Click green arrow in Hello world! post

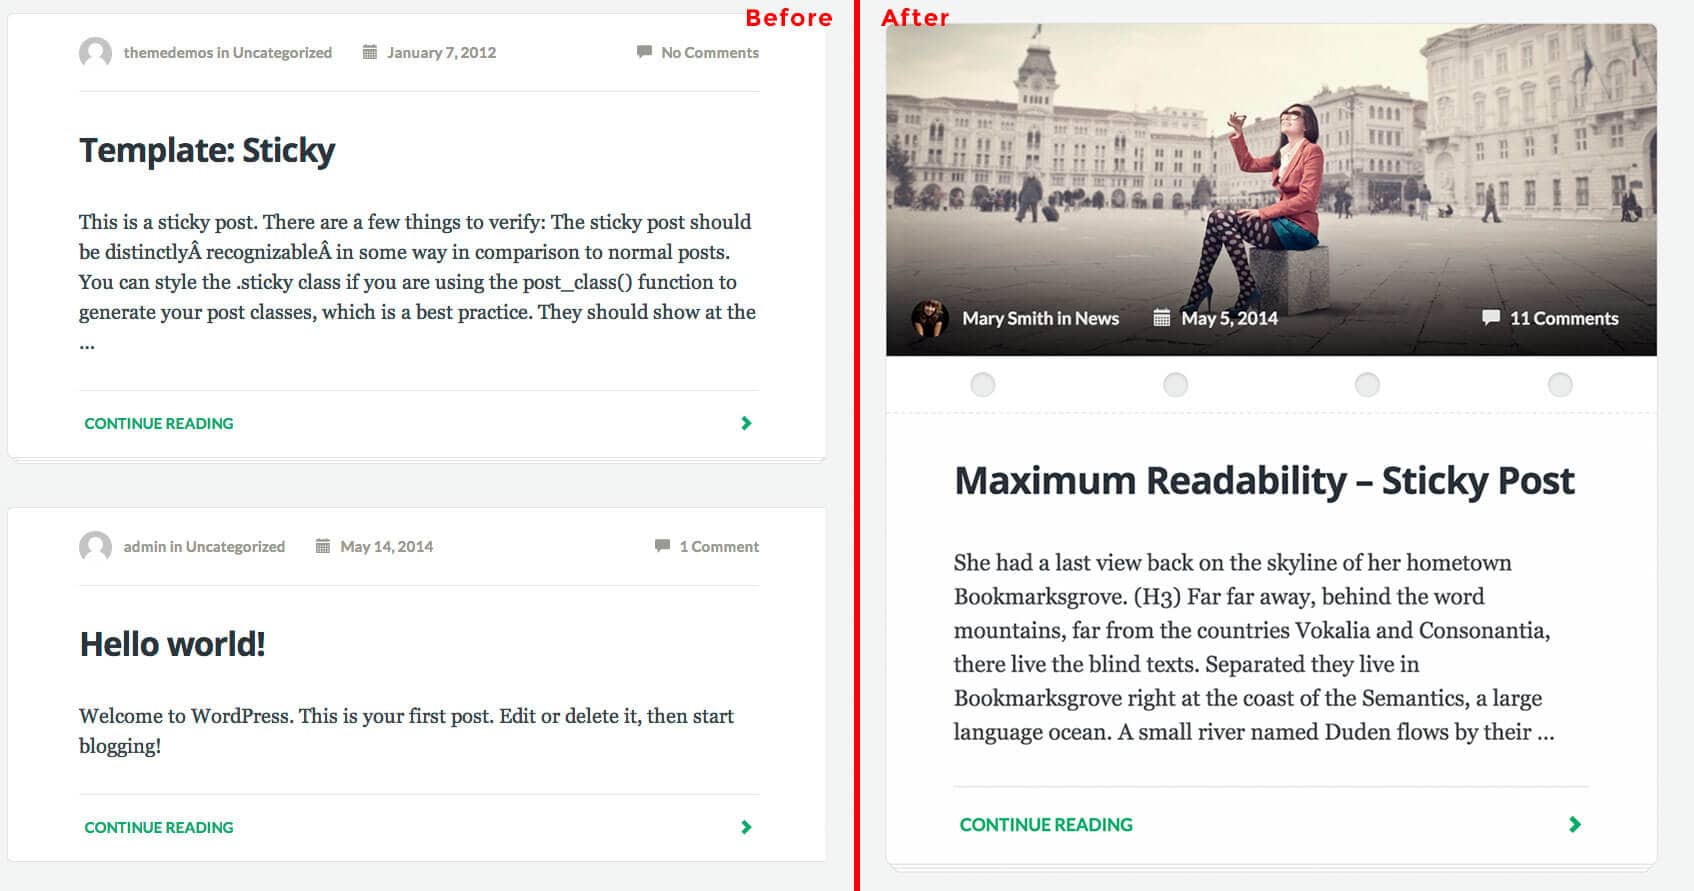pos(746,827)
